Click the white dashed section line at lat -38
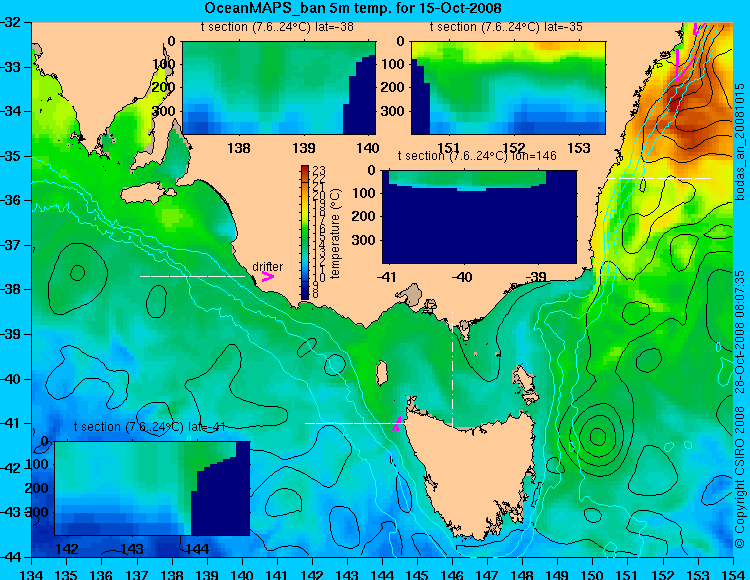The image size is (750, 580). (192, 276)
